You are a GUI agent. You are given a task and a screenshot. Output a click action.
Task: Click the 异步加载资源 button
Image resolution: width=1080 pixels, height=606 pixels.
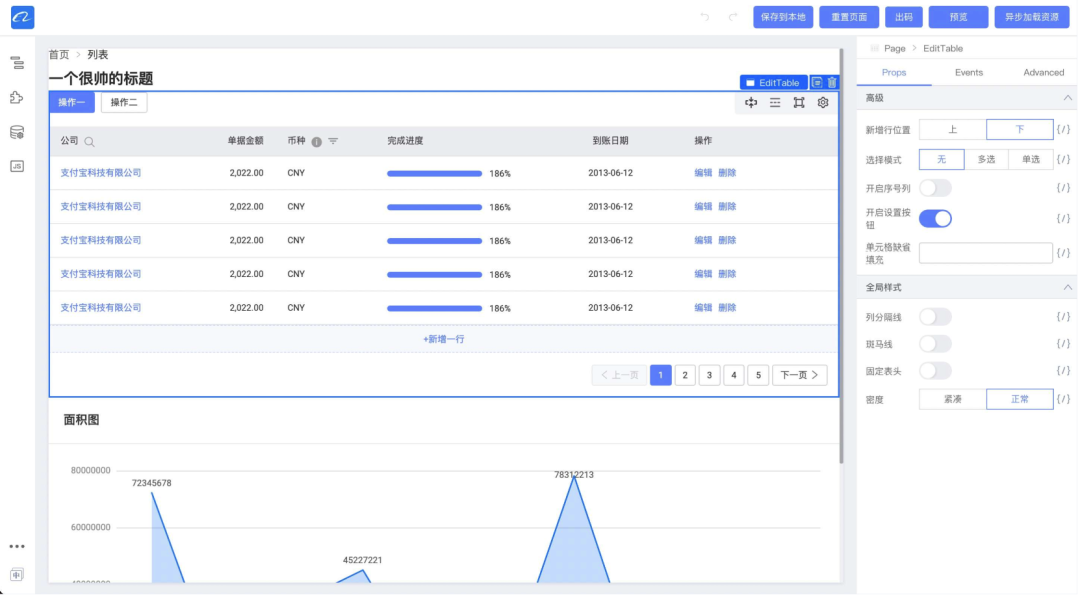[x=1032, y=17]
